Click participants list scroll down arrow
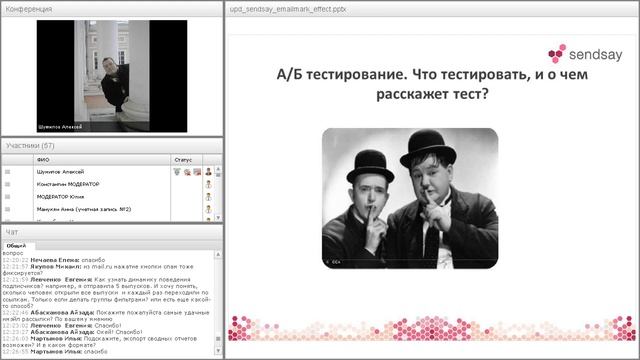Image resolution: width=640 pixels, height=360 pixels. tap(218, 218)
